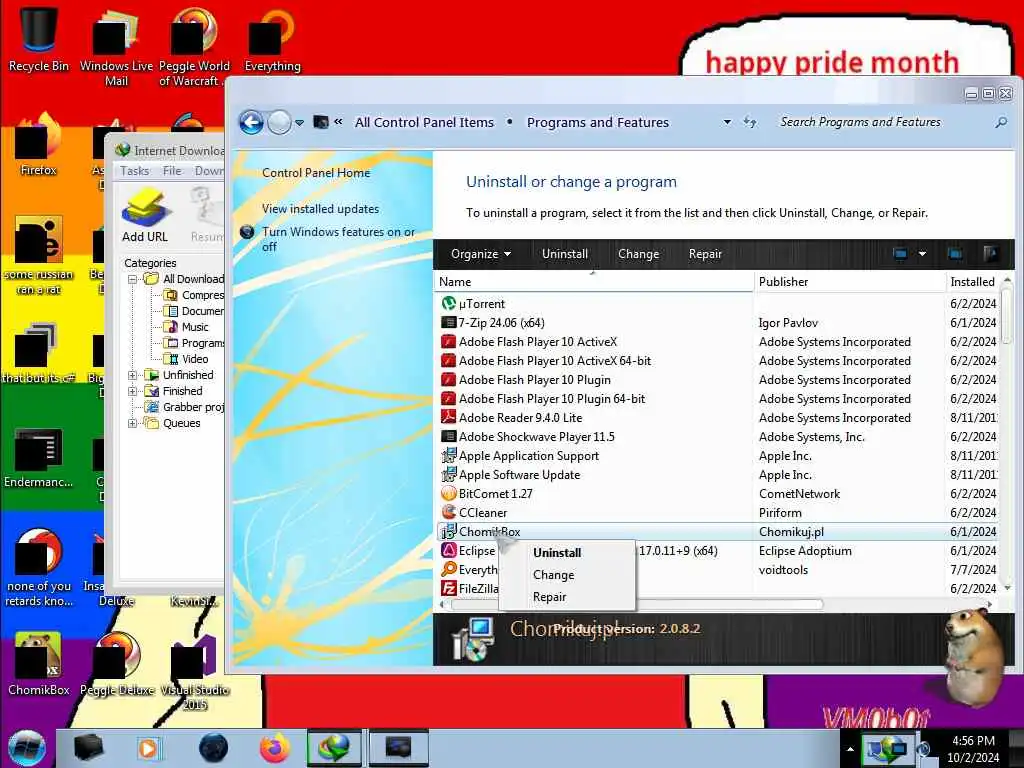Show the preview pane icon
This screenshot has height=768, width=1024.
pos(955,254)
